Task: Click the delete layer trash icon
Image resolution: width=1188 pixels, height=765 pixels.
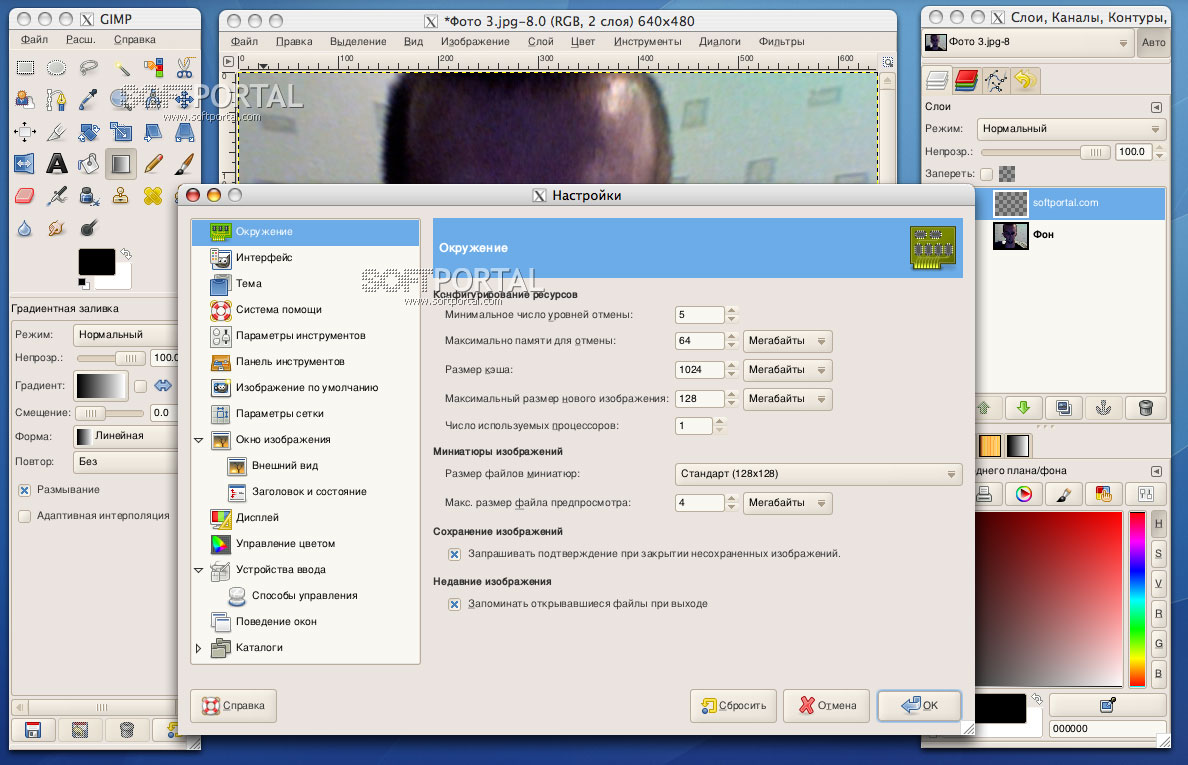Action: 1146,408
